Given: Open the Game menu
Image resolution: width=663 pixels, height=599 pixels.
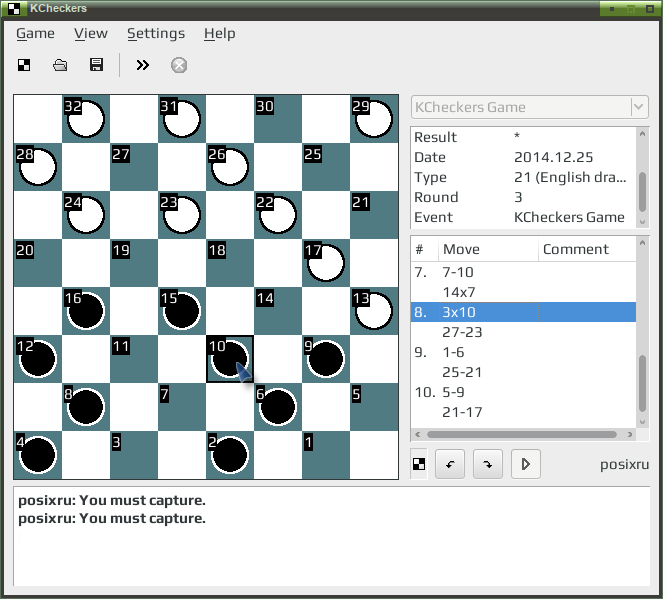Looking at the screenshot, I should (x=36, y=33).
